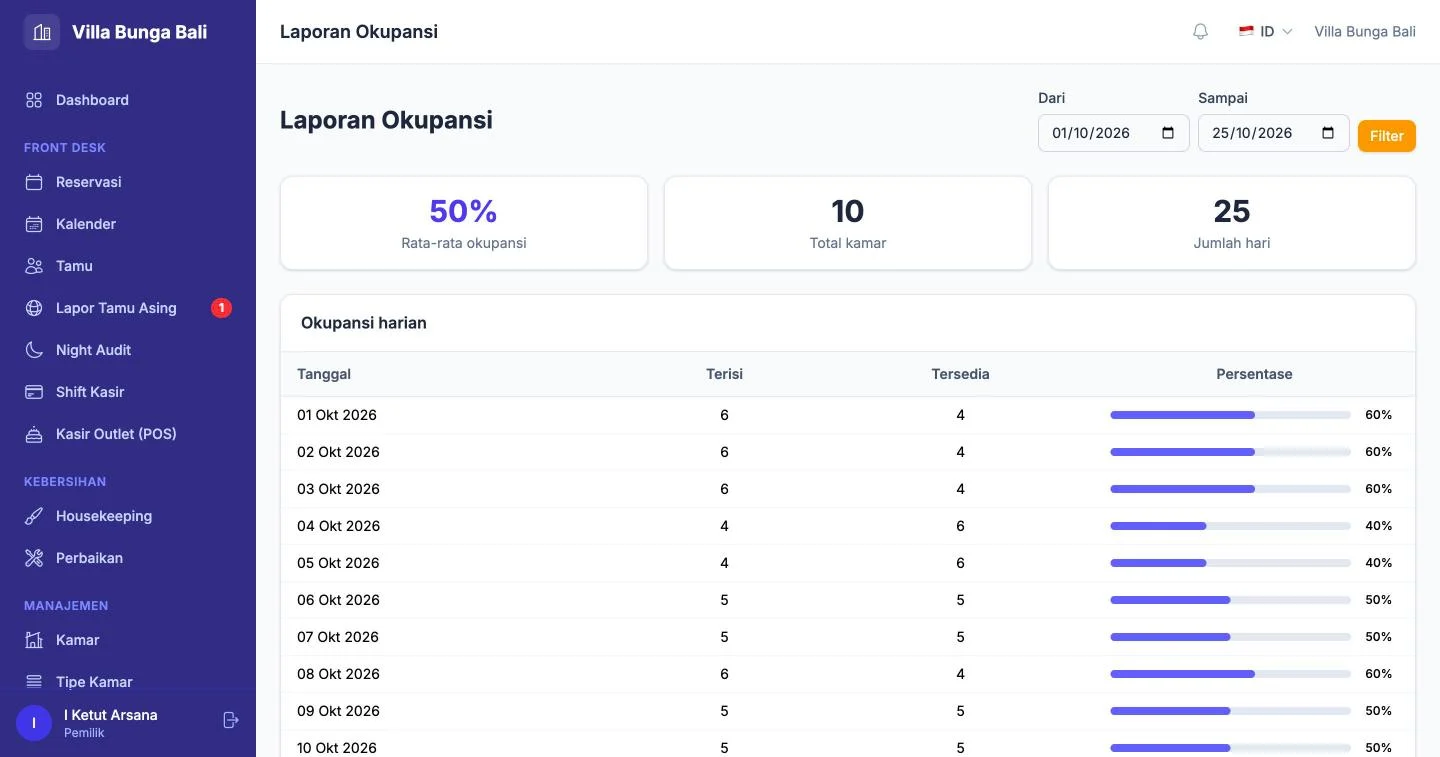The height and width of the screenshot is (757, 1440).
Task: Click the Housekeeping broom icon
Action: pyautogui.click(x=34, y=516)
